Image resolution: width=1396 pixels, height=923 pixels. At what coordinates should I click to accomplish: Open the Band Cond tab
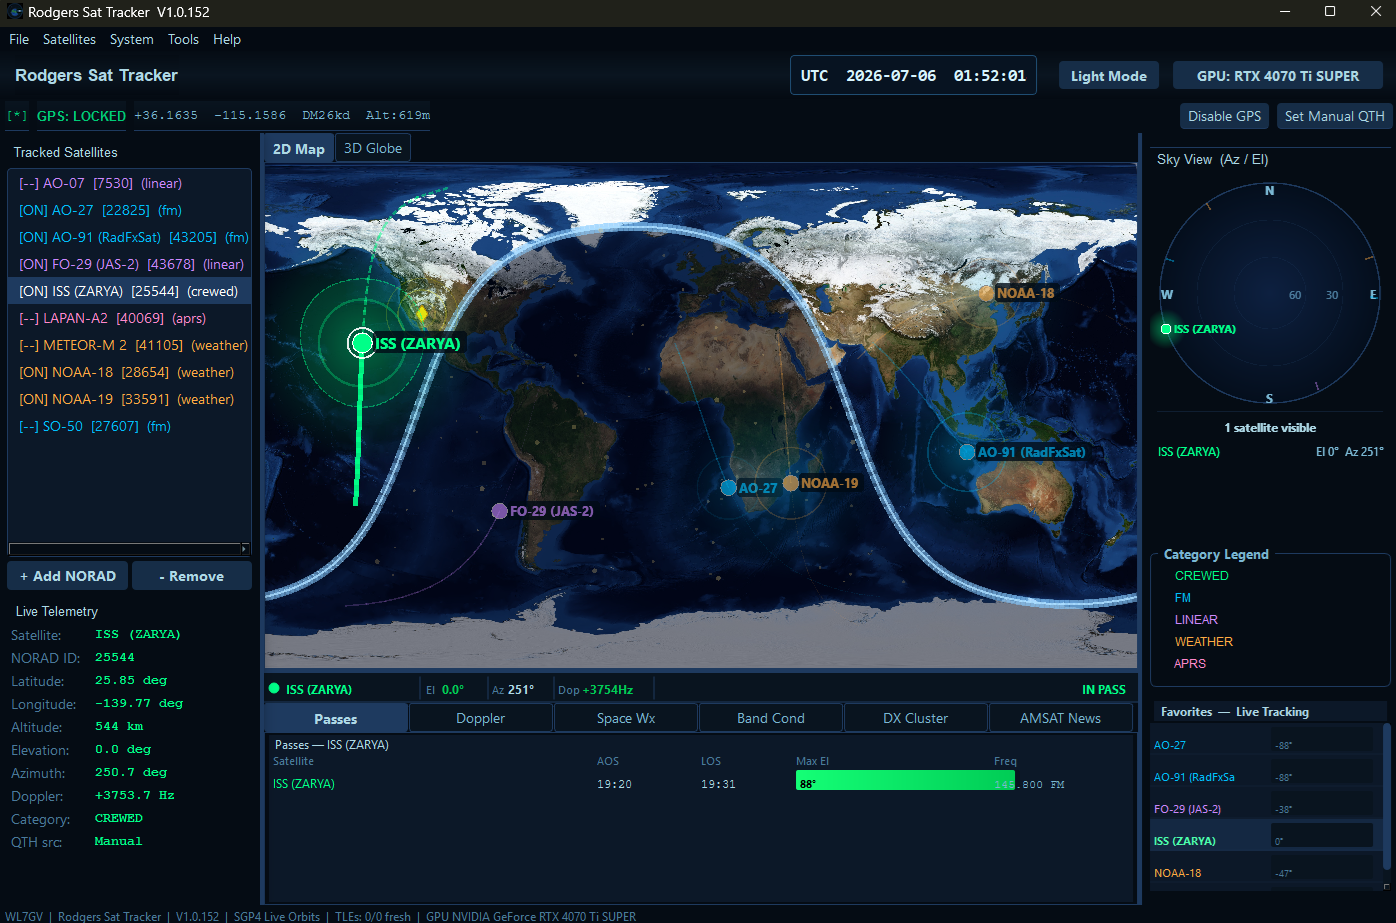pos(771,718)
